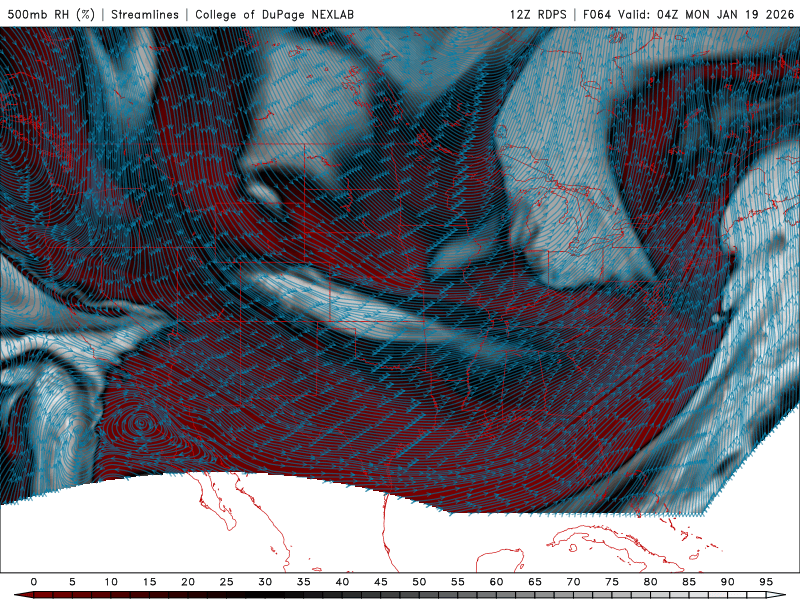This screenshot has width=800, height=600.
Task: Click 'College of DuPage NEXLAB' text
Action: tap(274, 14)
